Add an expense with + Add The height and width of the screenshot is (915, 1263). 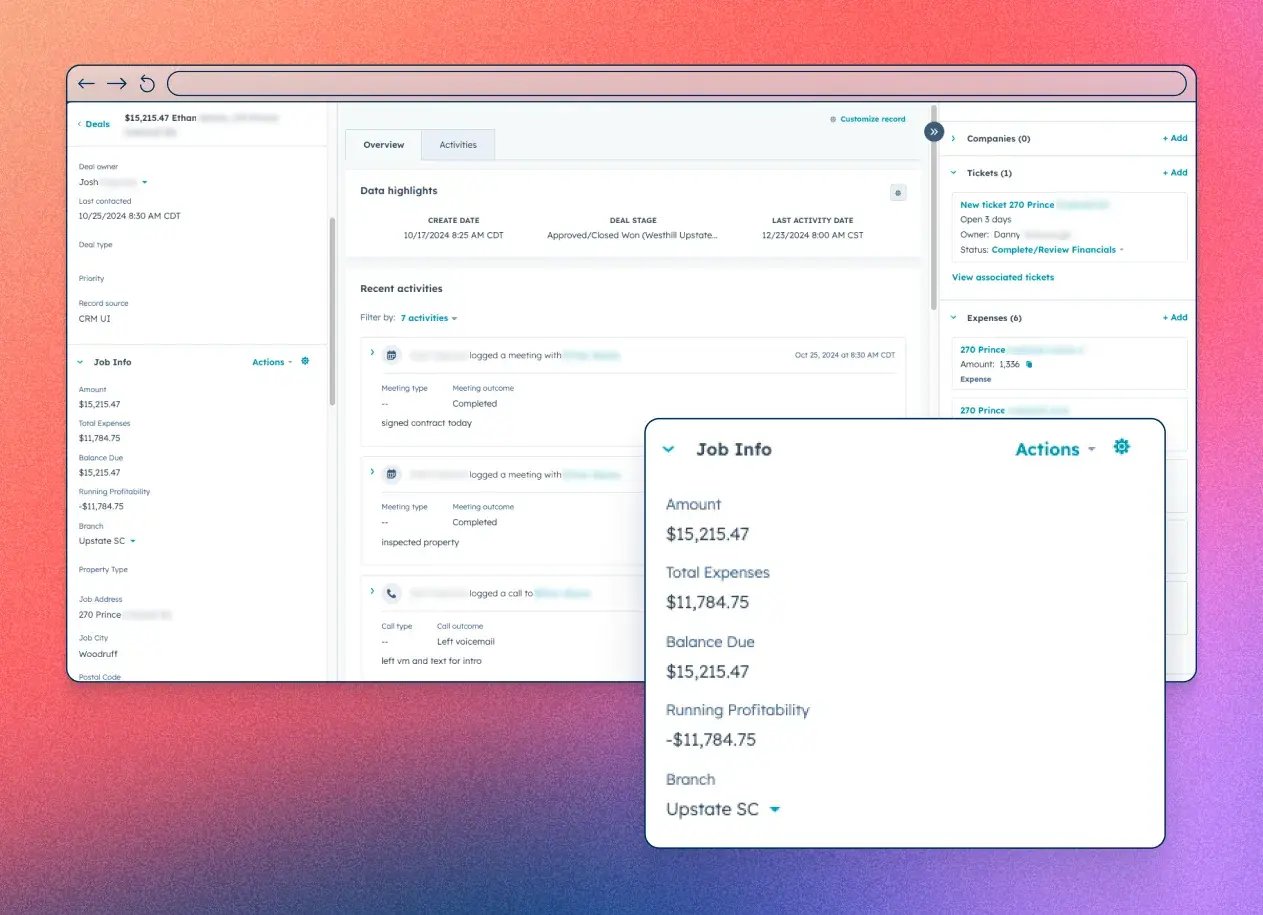(1175, 318)
